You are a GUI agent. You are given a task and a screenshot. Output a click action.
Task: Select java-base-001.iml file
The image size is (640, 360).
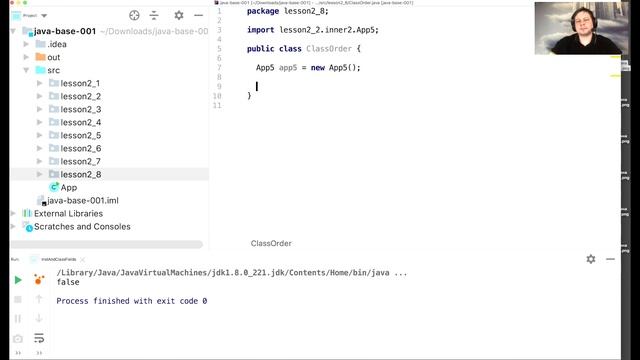pos(82,200)
